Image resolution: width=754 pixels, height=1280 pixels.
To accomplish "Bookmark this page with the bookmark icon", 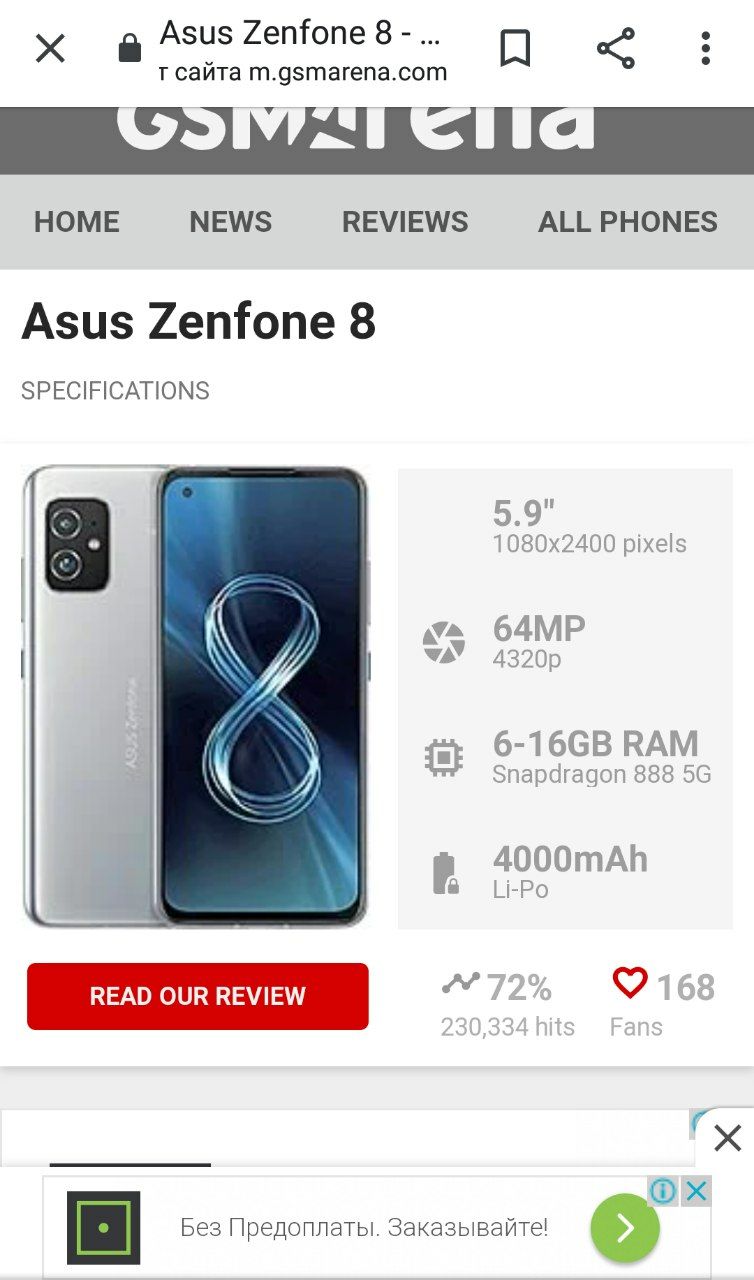I will tap(515, 48).
